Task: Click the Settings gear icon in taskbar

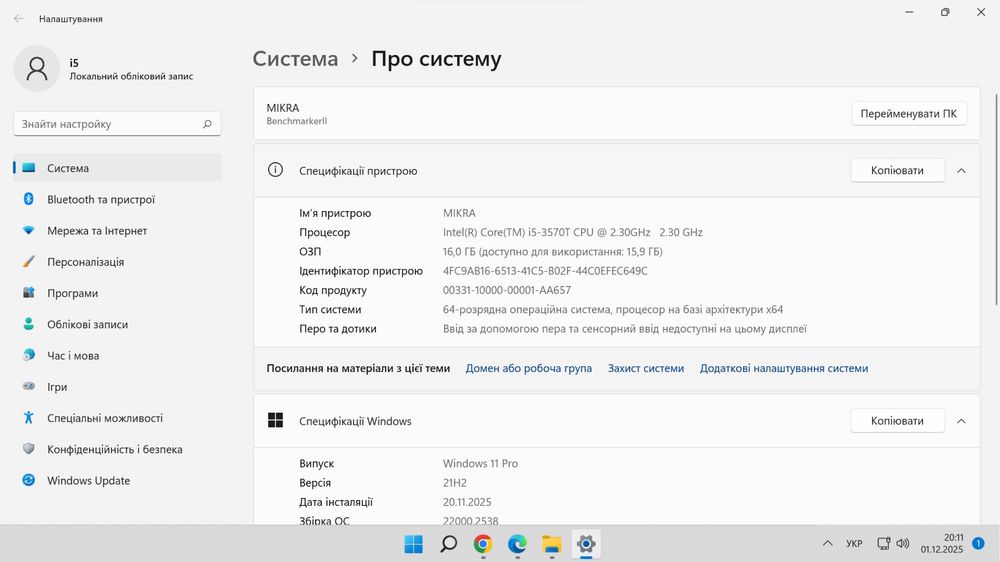Action: (586, 544)
